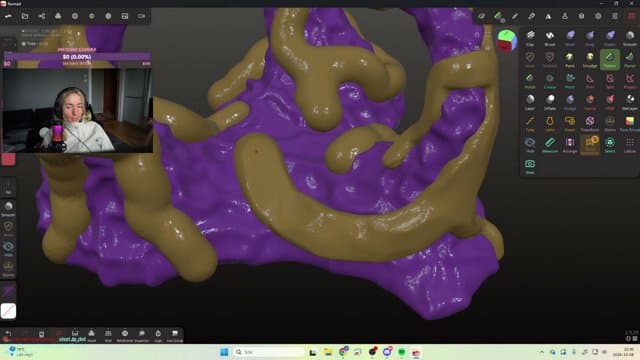Select the Split tool
The image size is (640, 360).
click(x=610, y=80)
